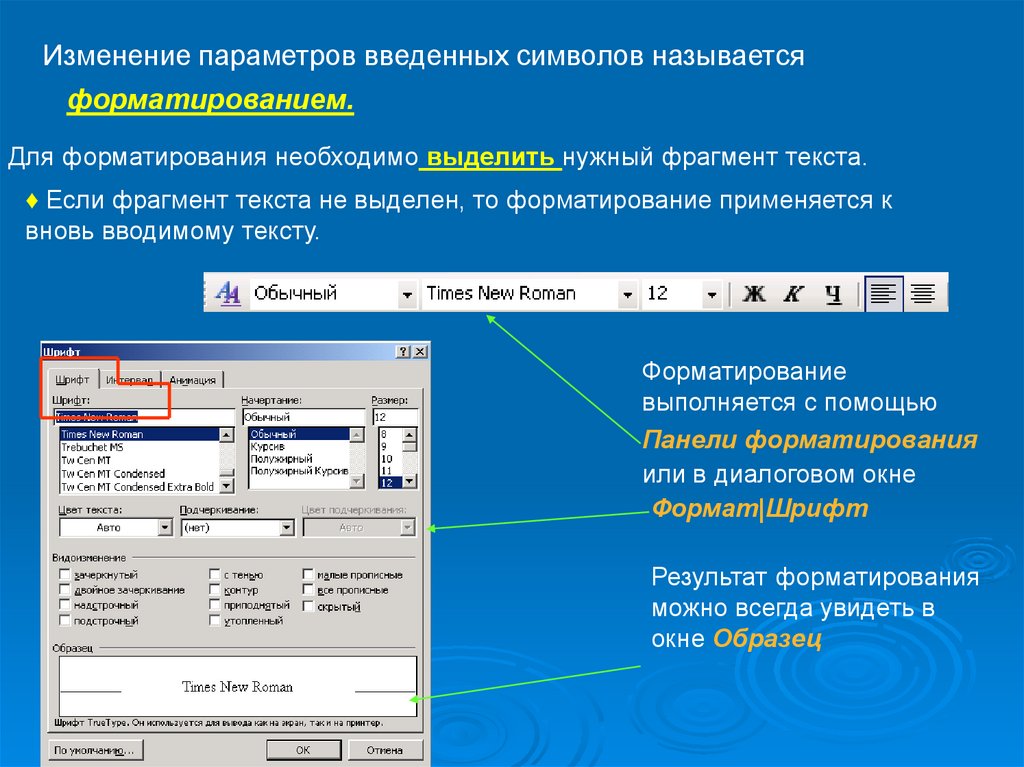This screenshot has height=767, width=1024.
Task: Enable the зачеркнутый checkbox
Action: [x=65, y=575]
